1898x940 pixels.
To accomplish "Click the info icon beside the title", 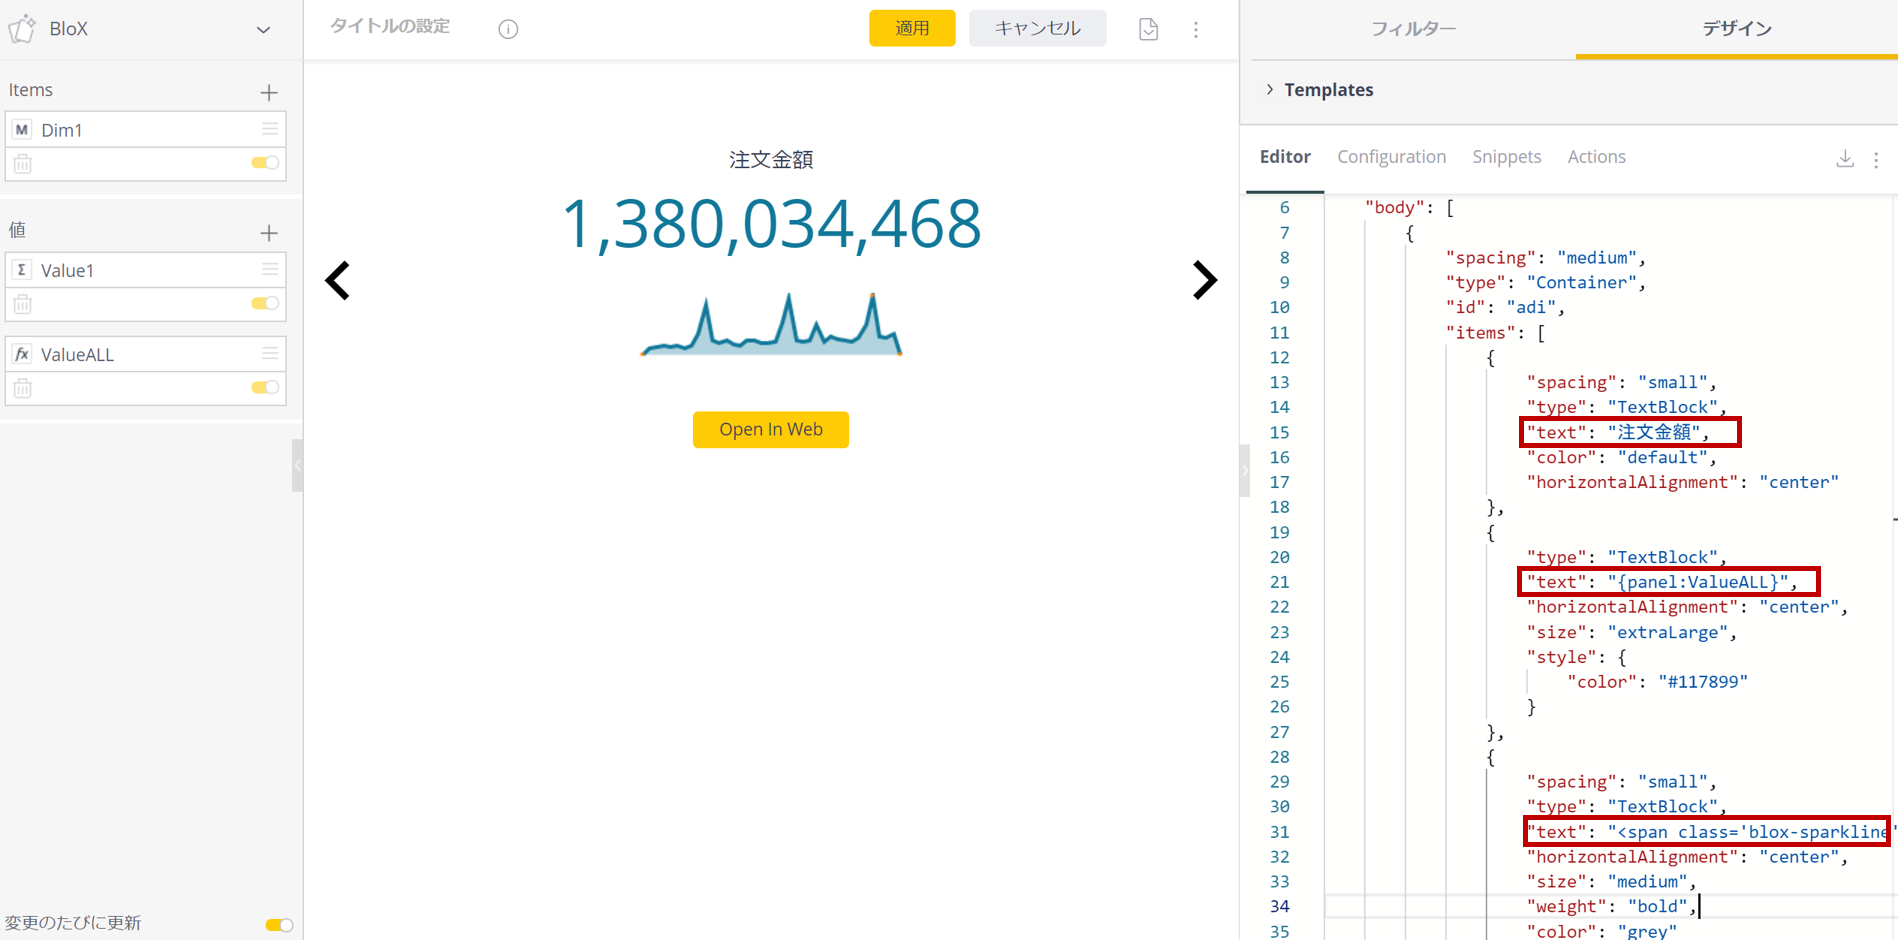I will coord(508,29).
